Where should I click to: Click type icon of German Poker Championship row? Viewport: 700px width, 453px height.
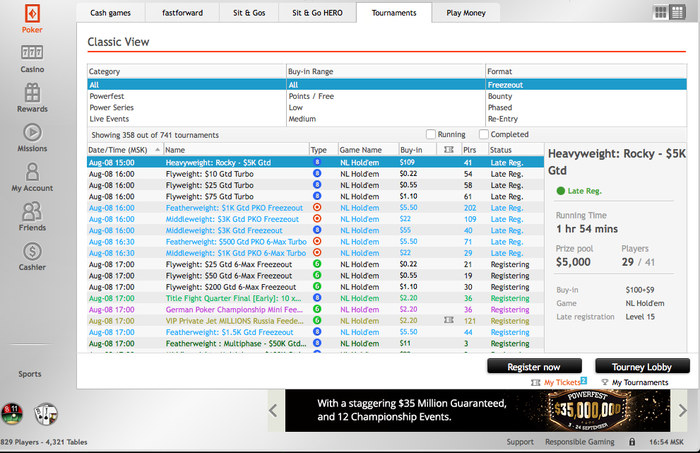pyautogui.click(x=317, y=309)
